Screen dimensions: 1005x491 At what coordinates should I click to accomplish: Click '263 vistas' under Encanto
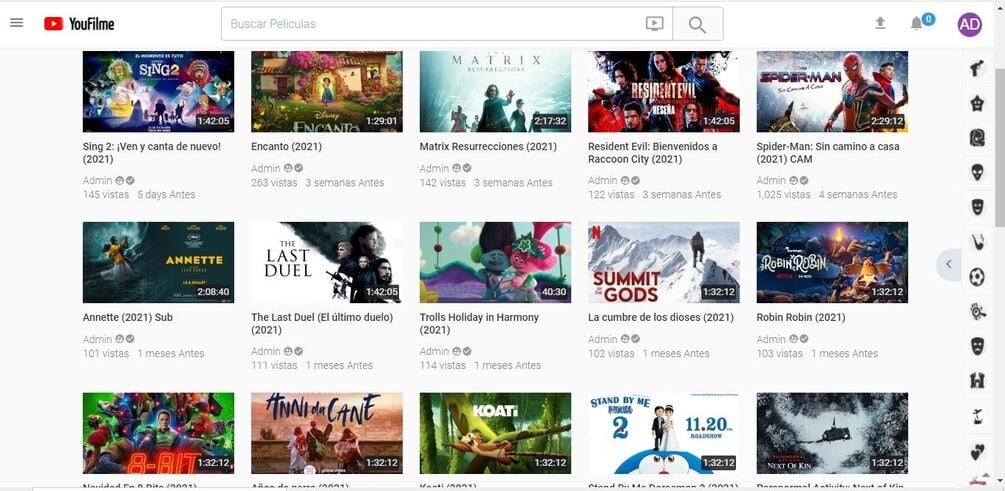pos(274,183)
